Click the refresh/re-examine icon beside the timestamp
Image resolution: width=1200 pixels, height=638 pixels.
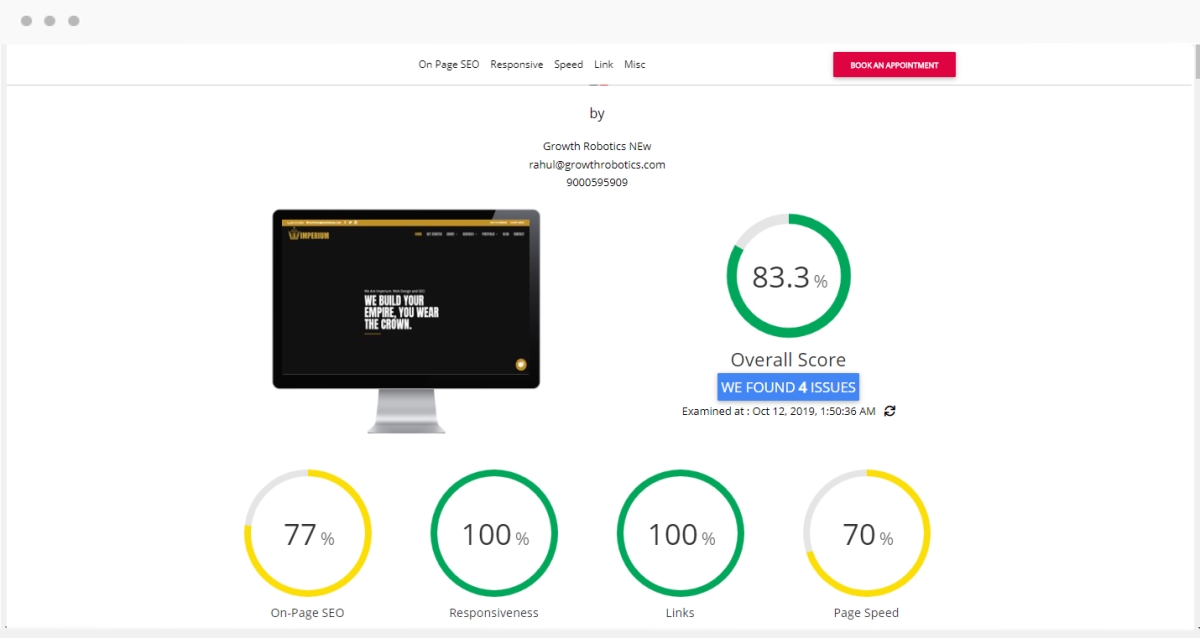click(890, 411)
